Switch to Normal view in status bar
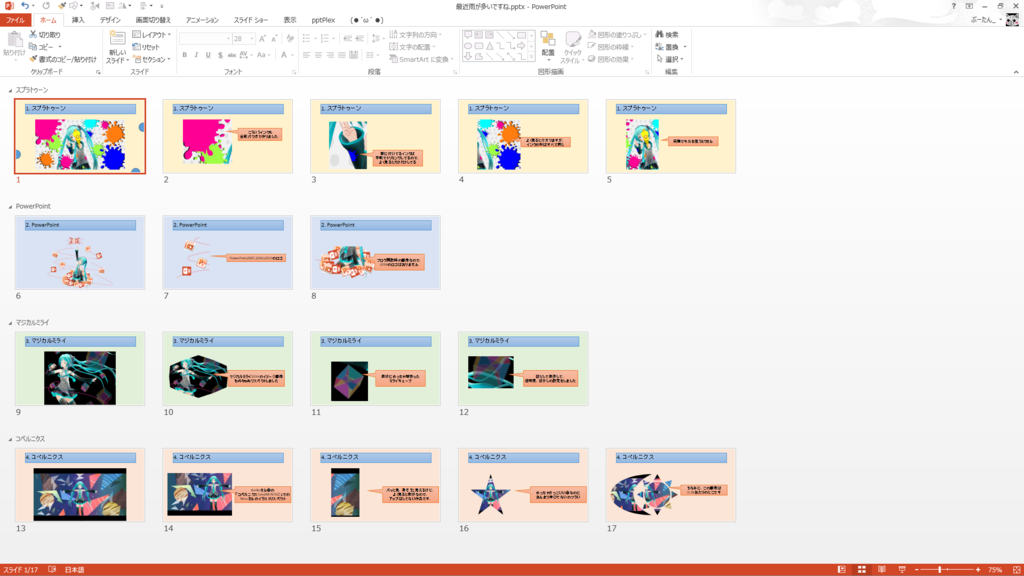 [841, 570]
